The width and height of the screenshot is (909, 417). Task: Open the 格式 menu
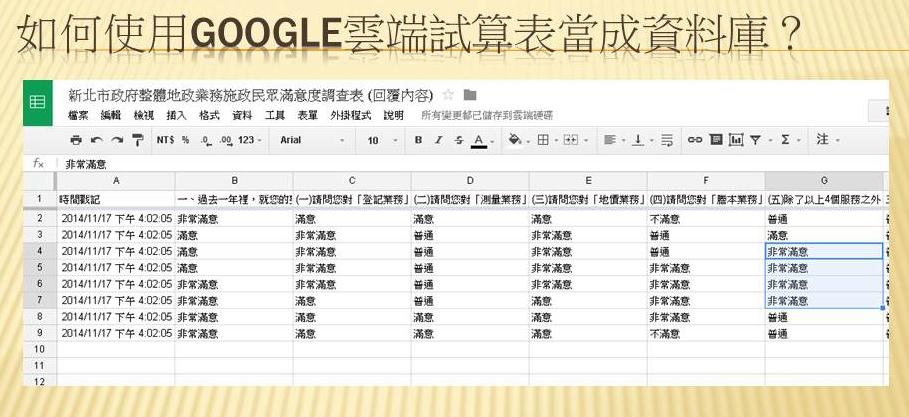209,115
